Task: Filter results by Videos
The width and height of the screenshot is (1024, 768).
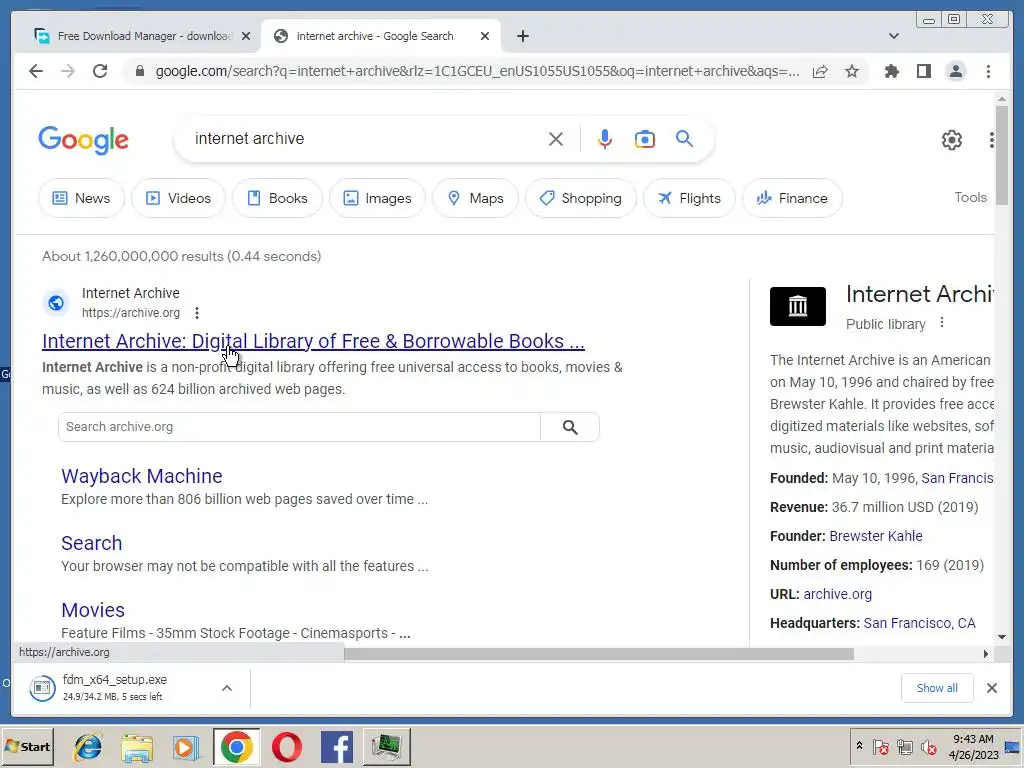Action: [x=178, y=198]
